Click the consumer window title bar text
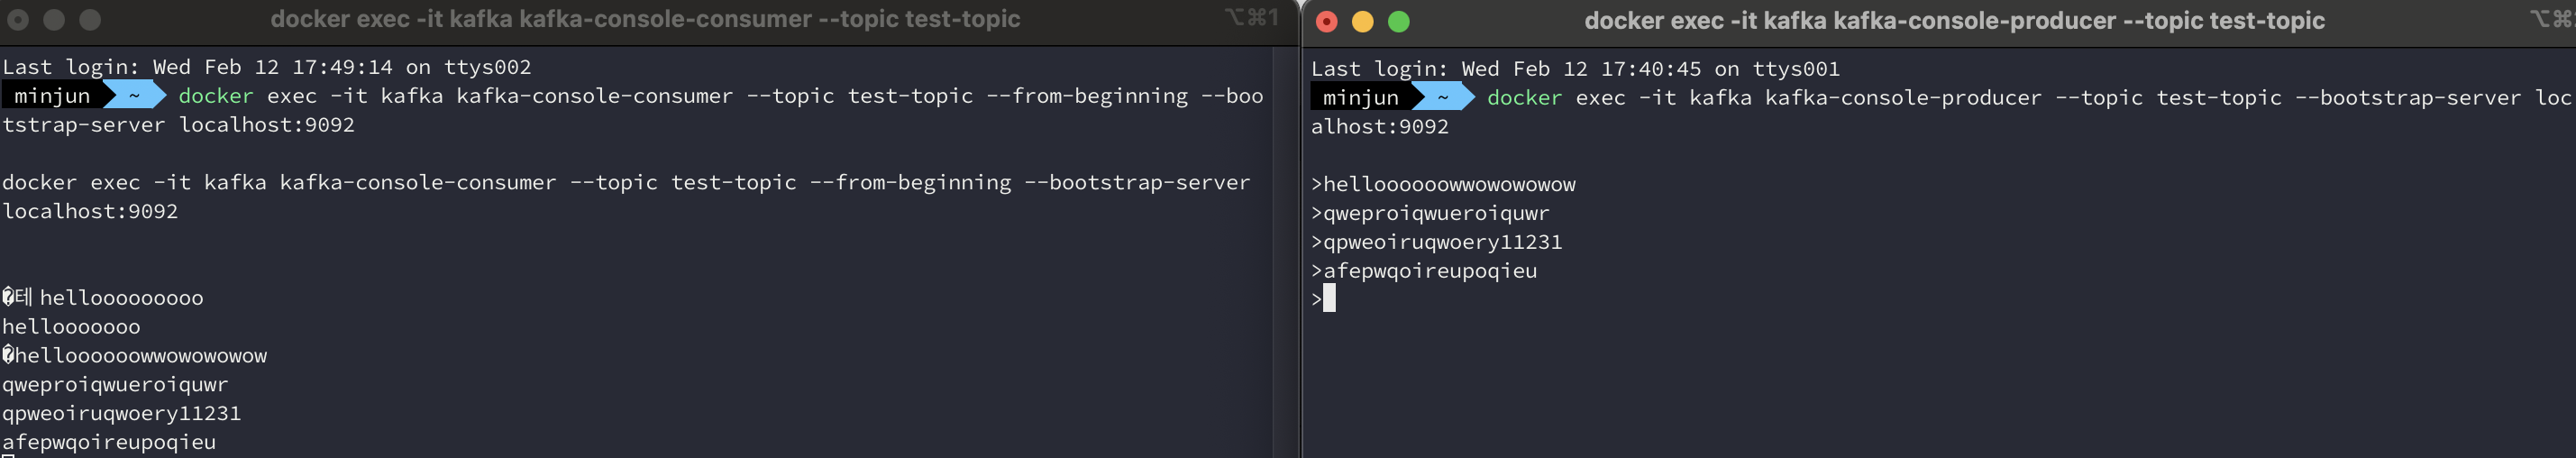2576x458 pixels. [645, 19]
